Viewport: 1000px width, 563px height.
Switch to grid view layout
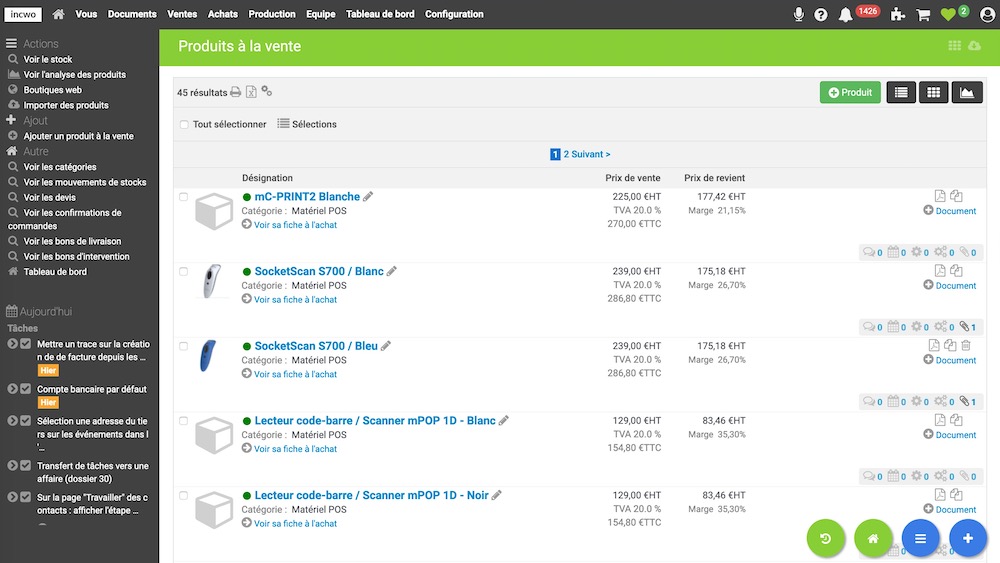click(934, 92)
